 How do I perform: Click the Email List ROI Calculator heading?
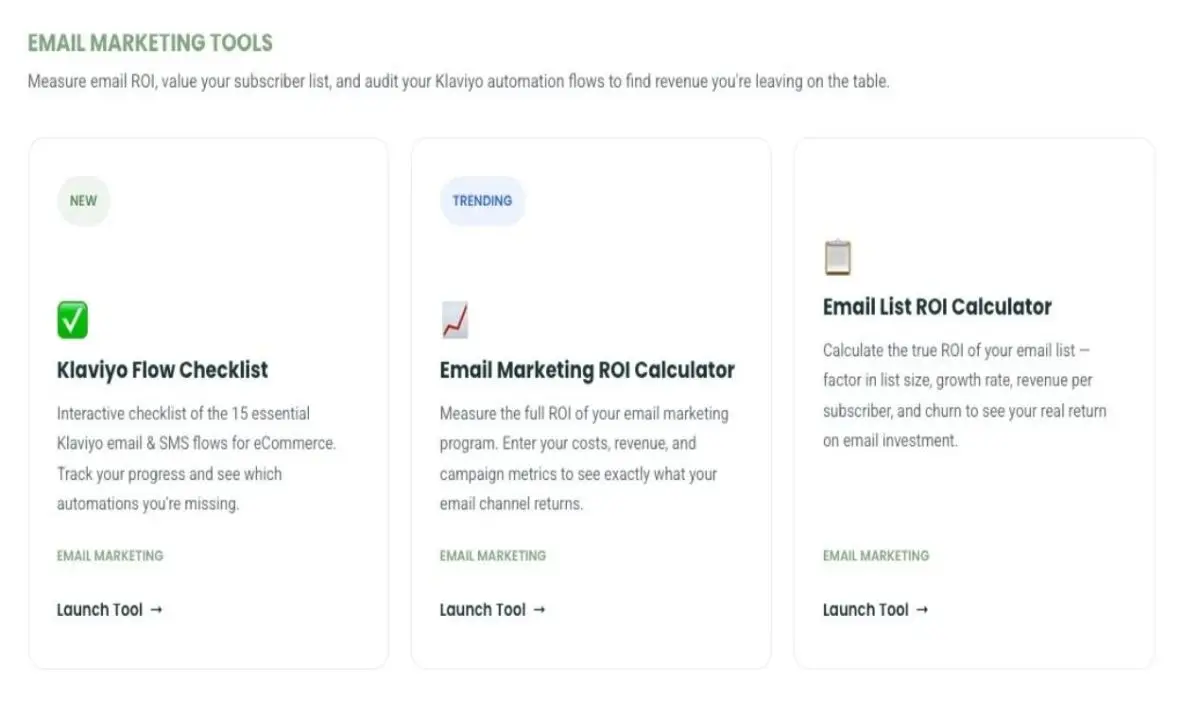pos(937,306)
